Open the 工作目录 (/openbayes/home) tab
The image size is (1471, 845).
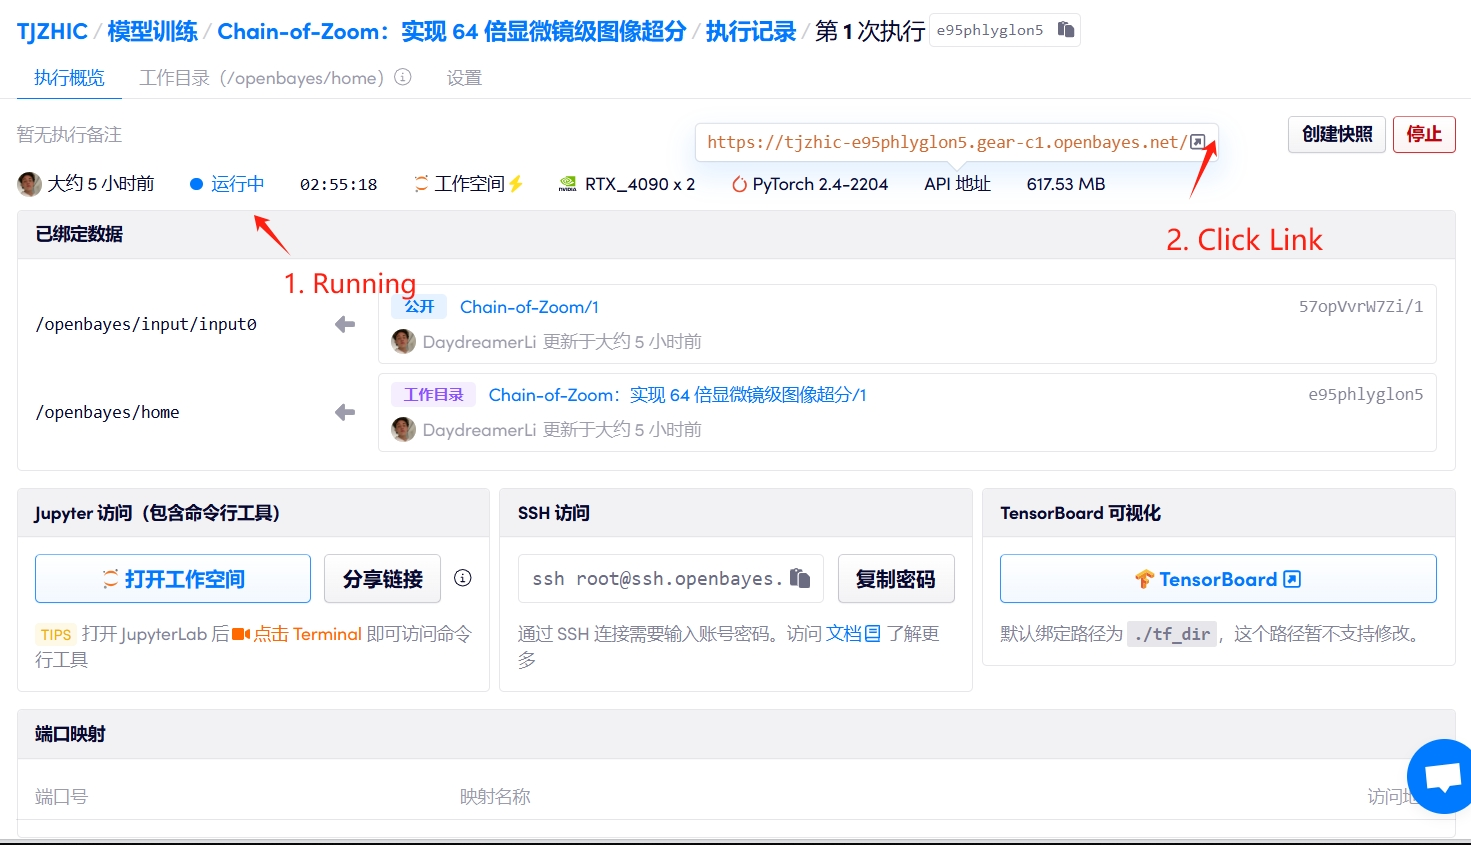click(262, 78)
